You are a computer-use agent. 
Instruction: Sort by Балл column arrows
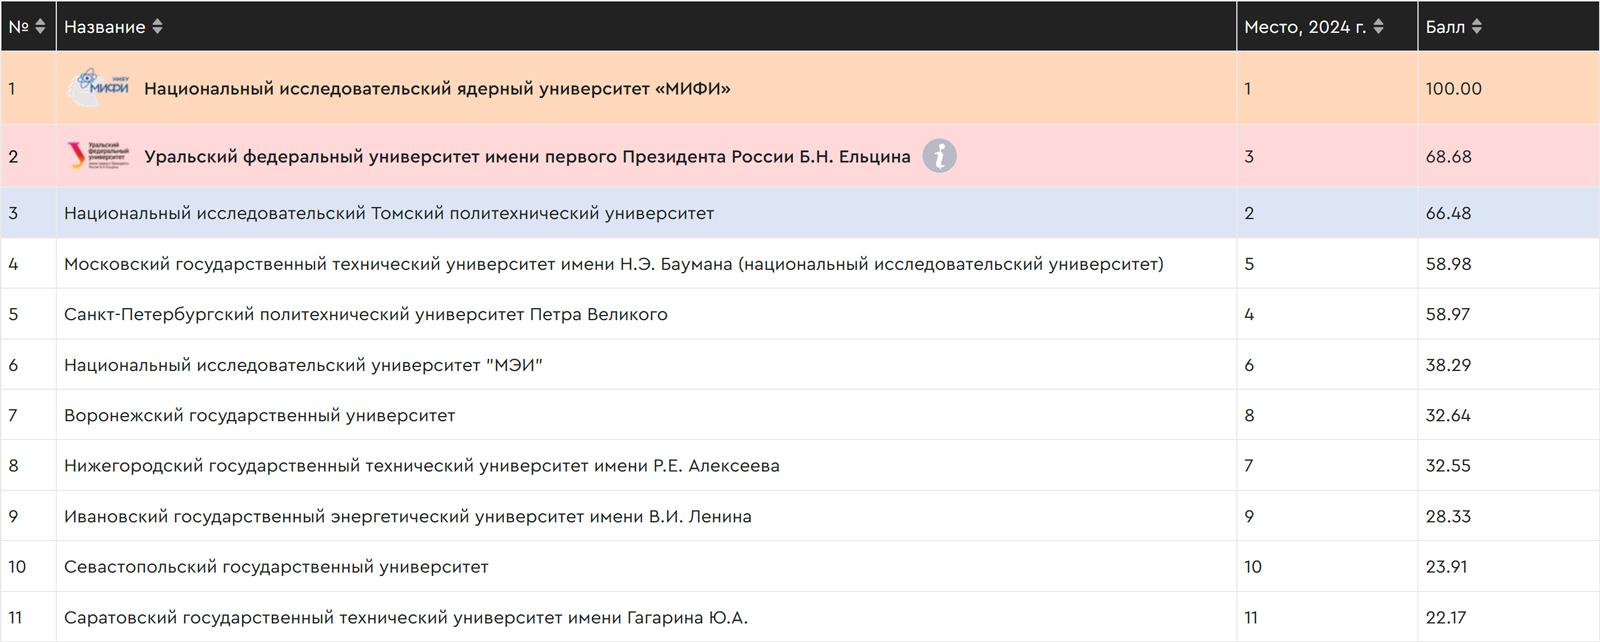1477,27
